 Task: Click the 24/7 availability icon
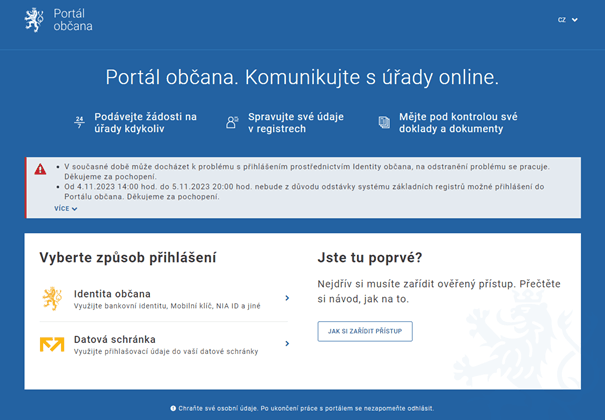[79, 122]
